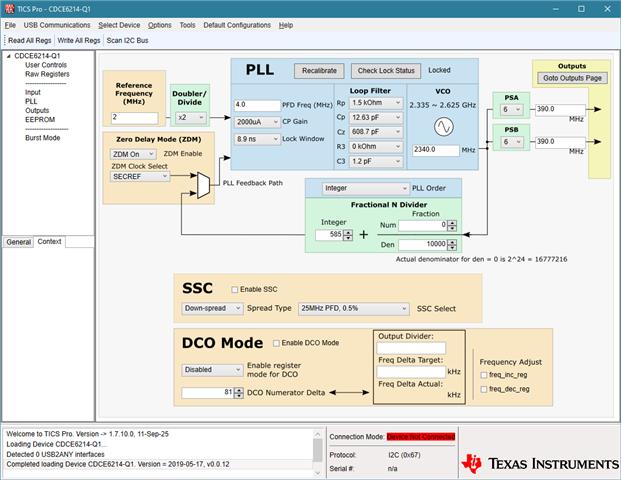Open the USB Communications menu

pyautogui.click(x=57, y=25)
